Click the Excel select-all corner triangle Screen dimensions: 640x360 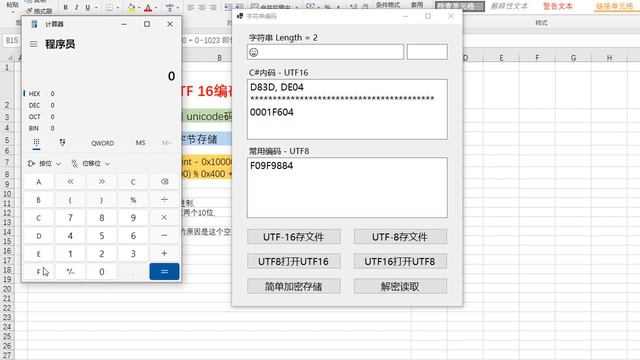(x=10, y=58)
